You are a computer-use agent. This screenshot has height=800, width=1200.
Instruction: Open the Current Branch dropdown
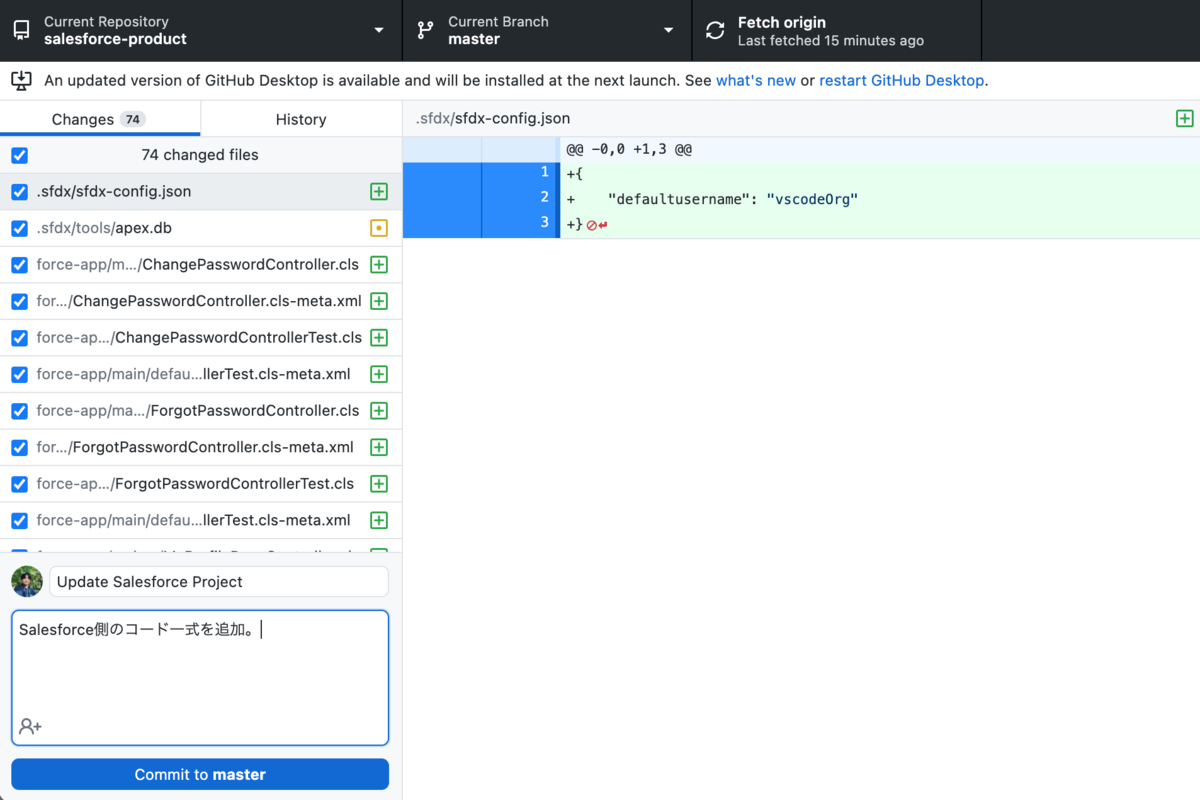click(669, 30)
